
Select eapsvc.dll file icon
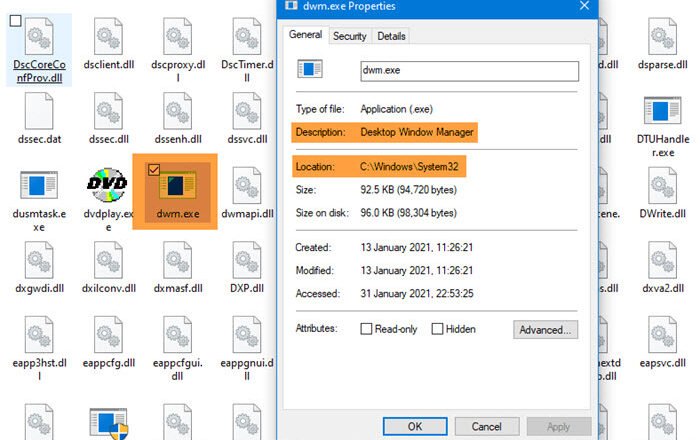pyautogui.click(x=662, y=335)
